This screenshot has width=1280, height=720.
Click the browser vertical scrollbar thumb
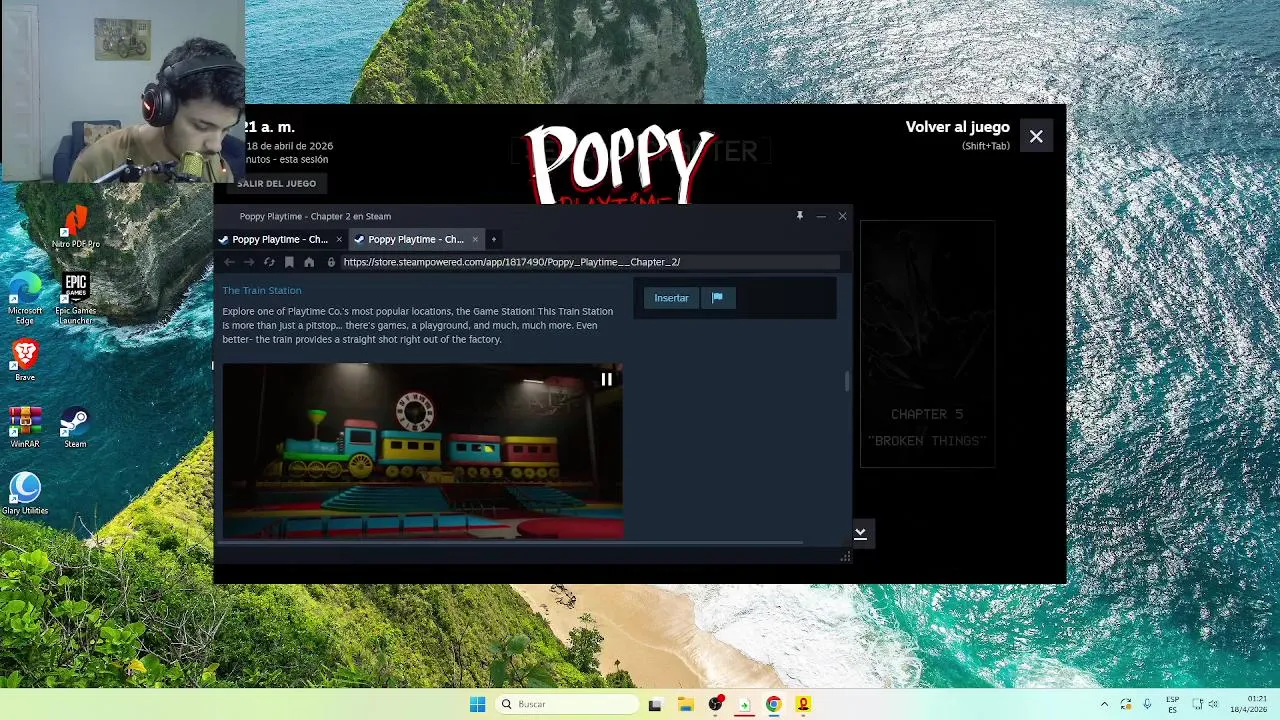847,381
